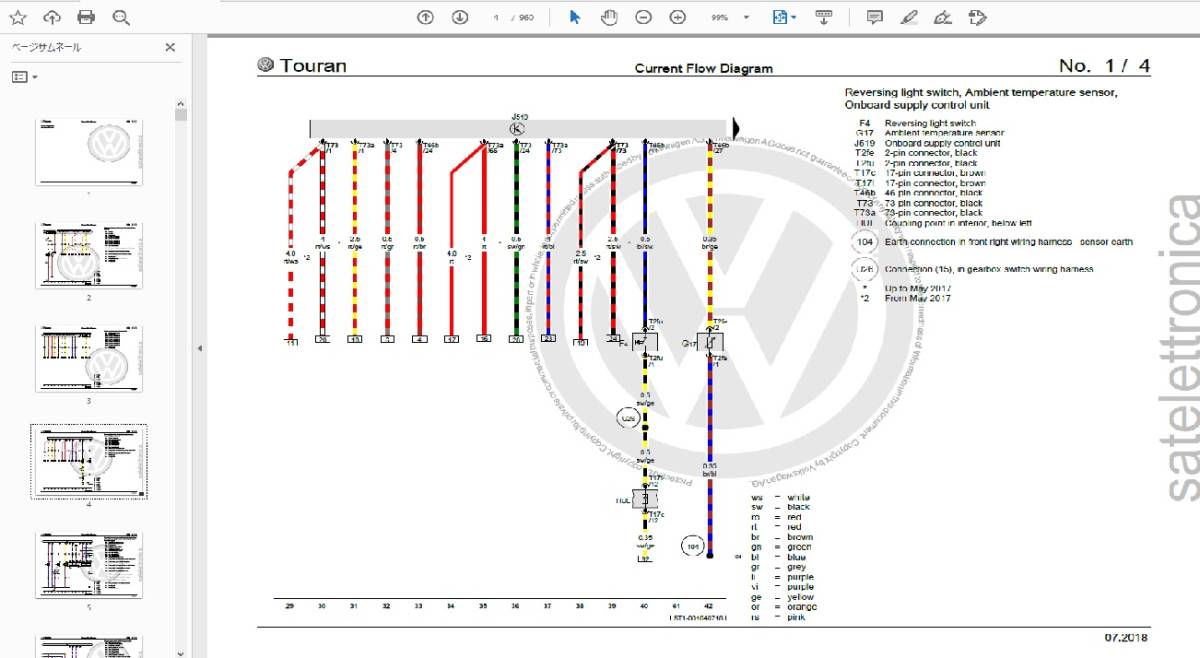Click the "/ 960" total page count
This screenshot has width=1200, height=658.
(x=522, y=18)
